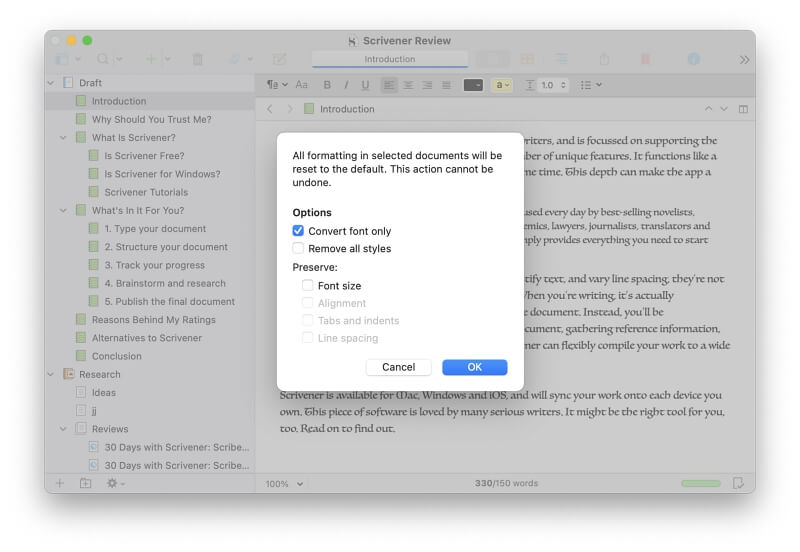Select Introduction in the binder
The image size is (800, 552).
tap(150, 101)
